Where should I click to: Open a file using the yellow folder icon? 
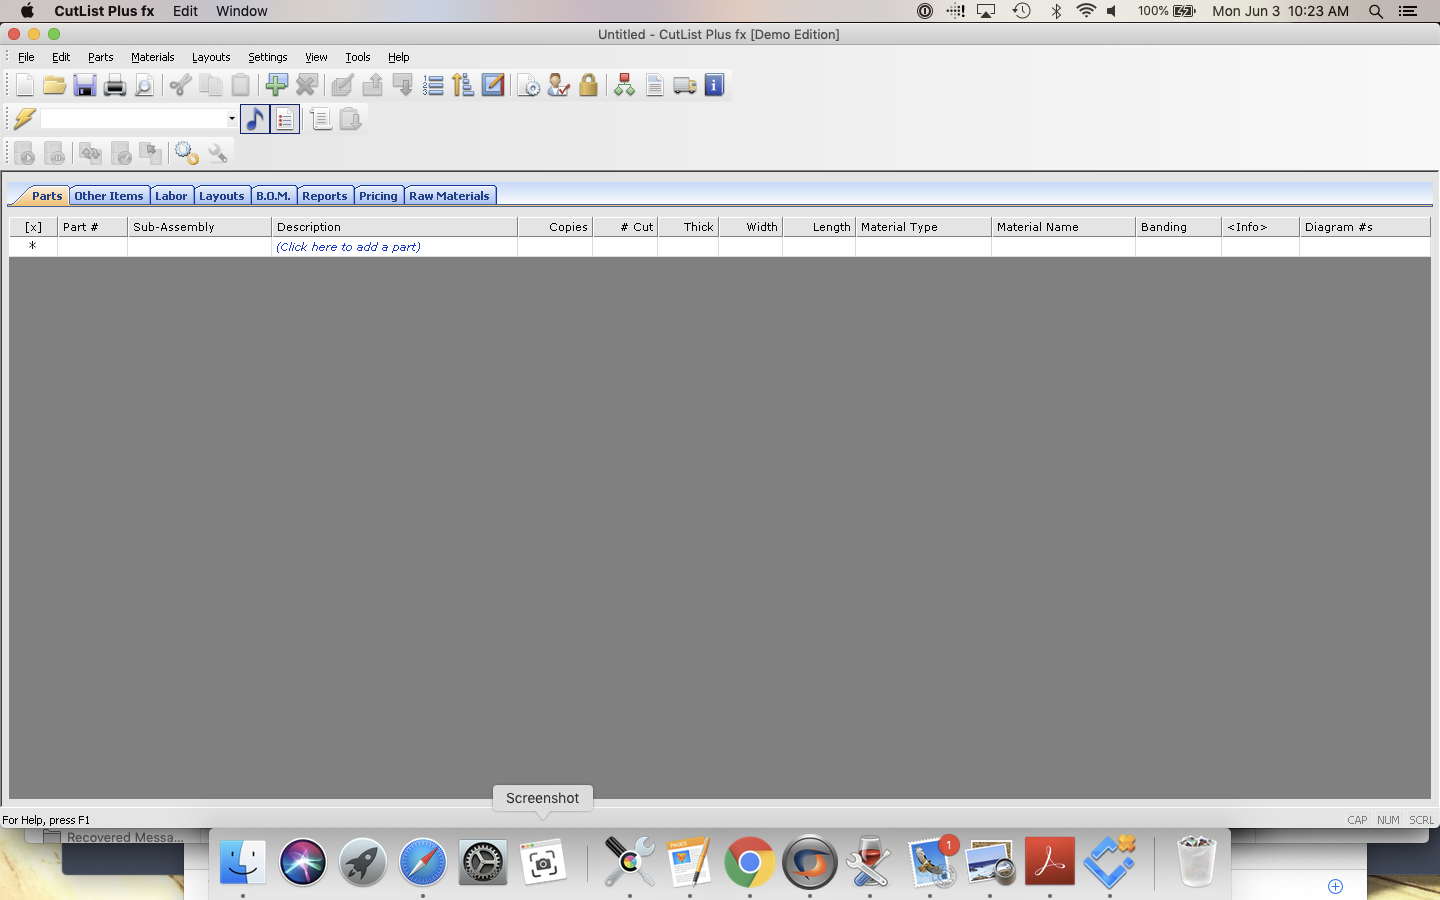(x=55, y=86)
